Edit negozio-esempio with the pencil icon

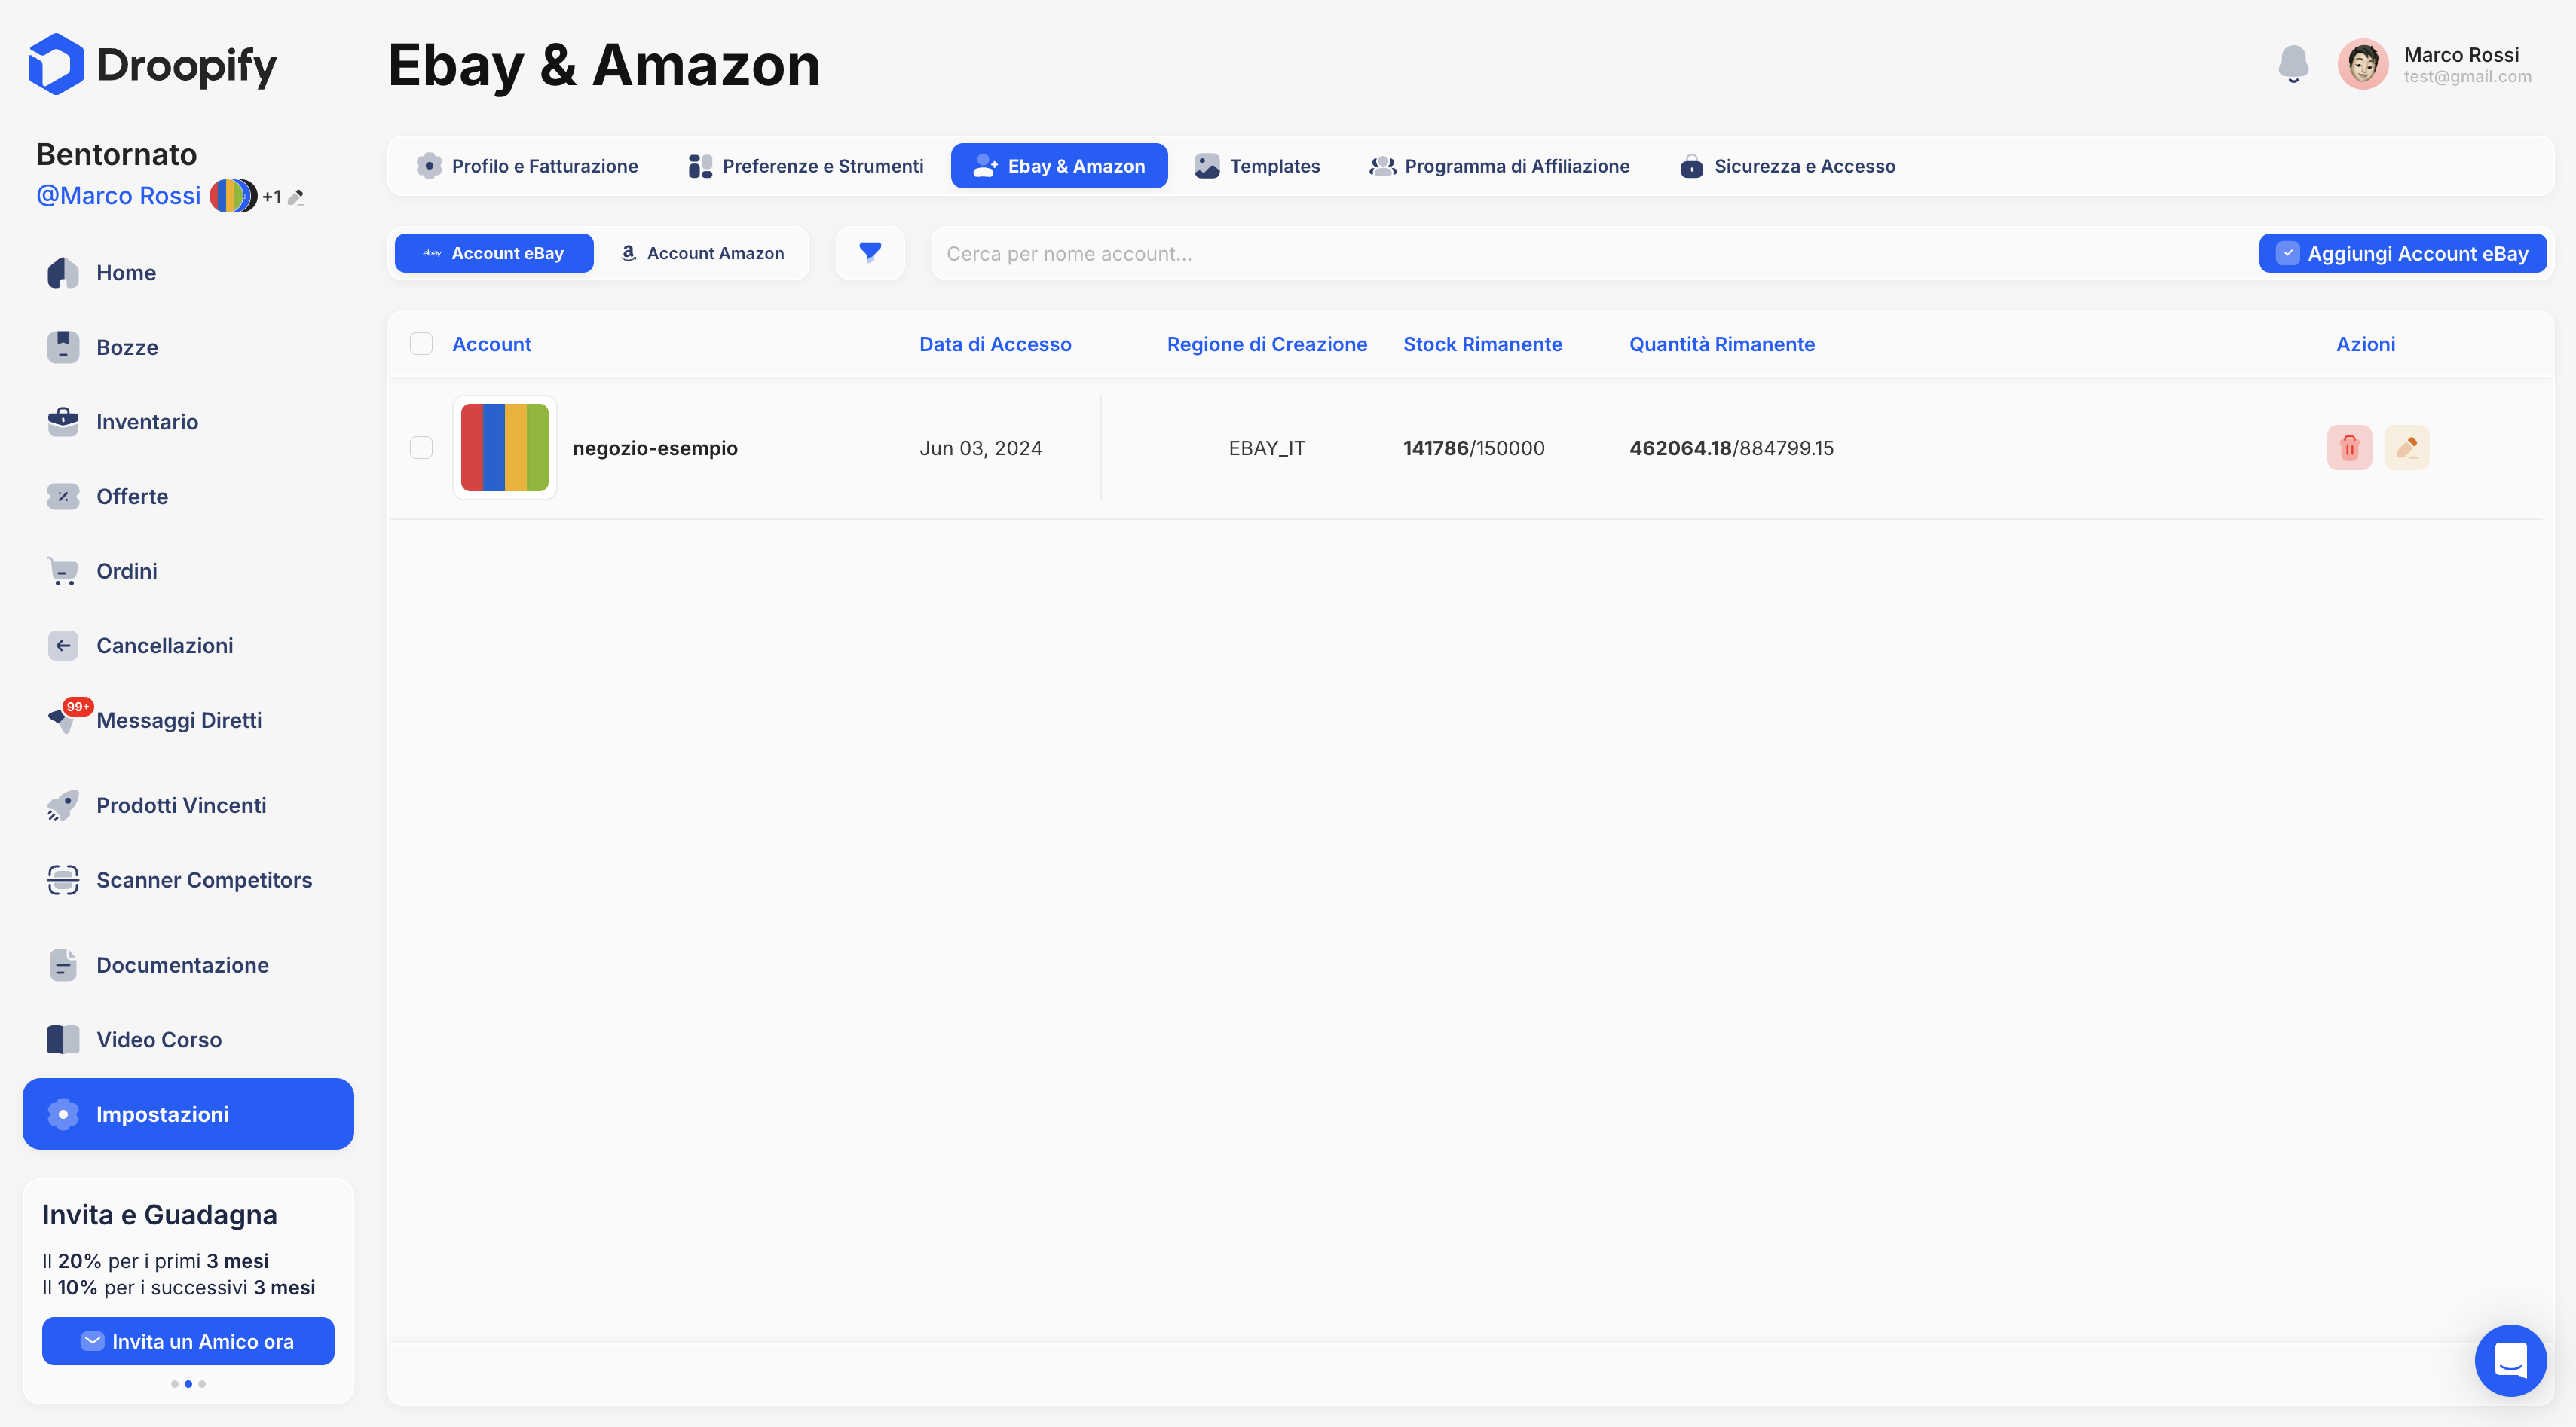[2406, 448]
